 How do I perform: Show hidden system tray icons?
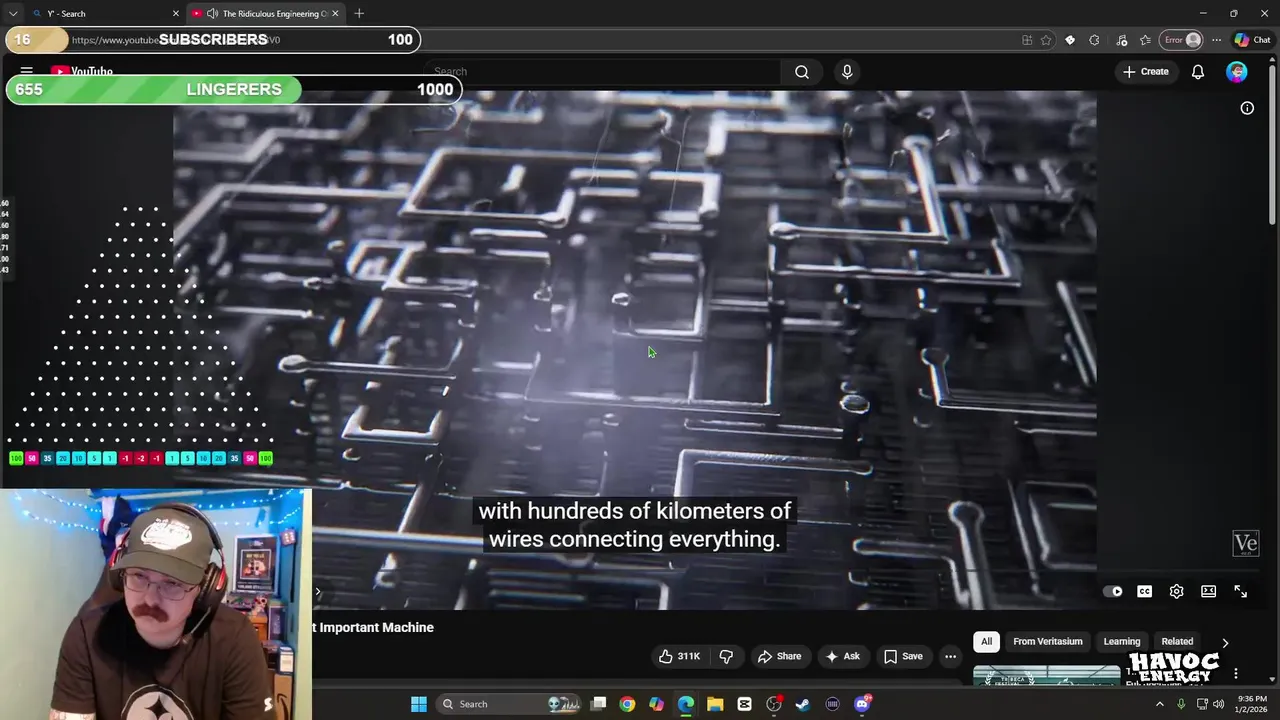pos(1160,704)
